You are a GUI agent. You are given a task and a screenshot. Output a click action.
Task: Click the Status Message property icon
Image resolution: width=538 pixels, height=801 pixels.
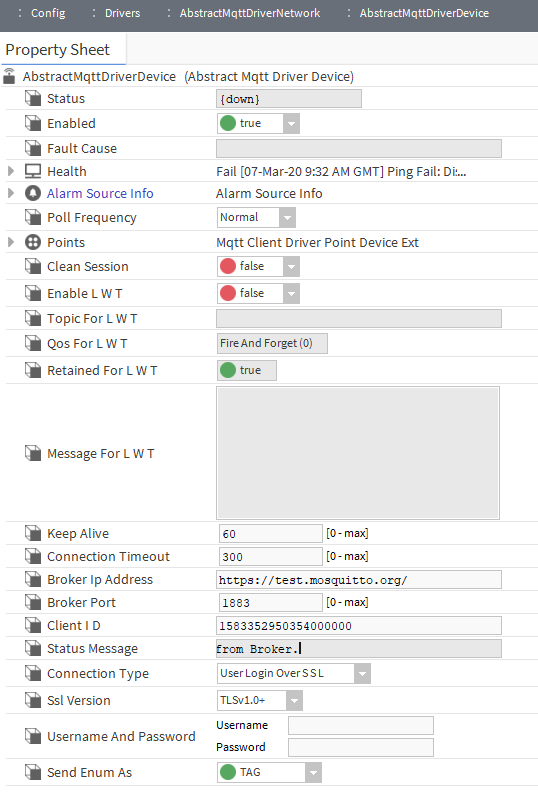click(x=33, y=648)
